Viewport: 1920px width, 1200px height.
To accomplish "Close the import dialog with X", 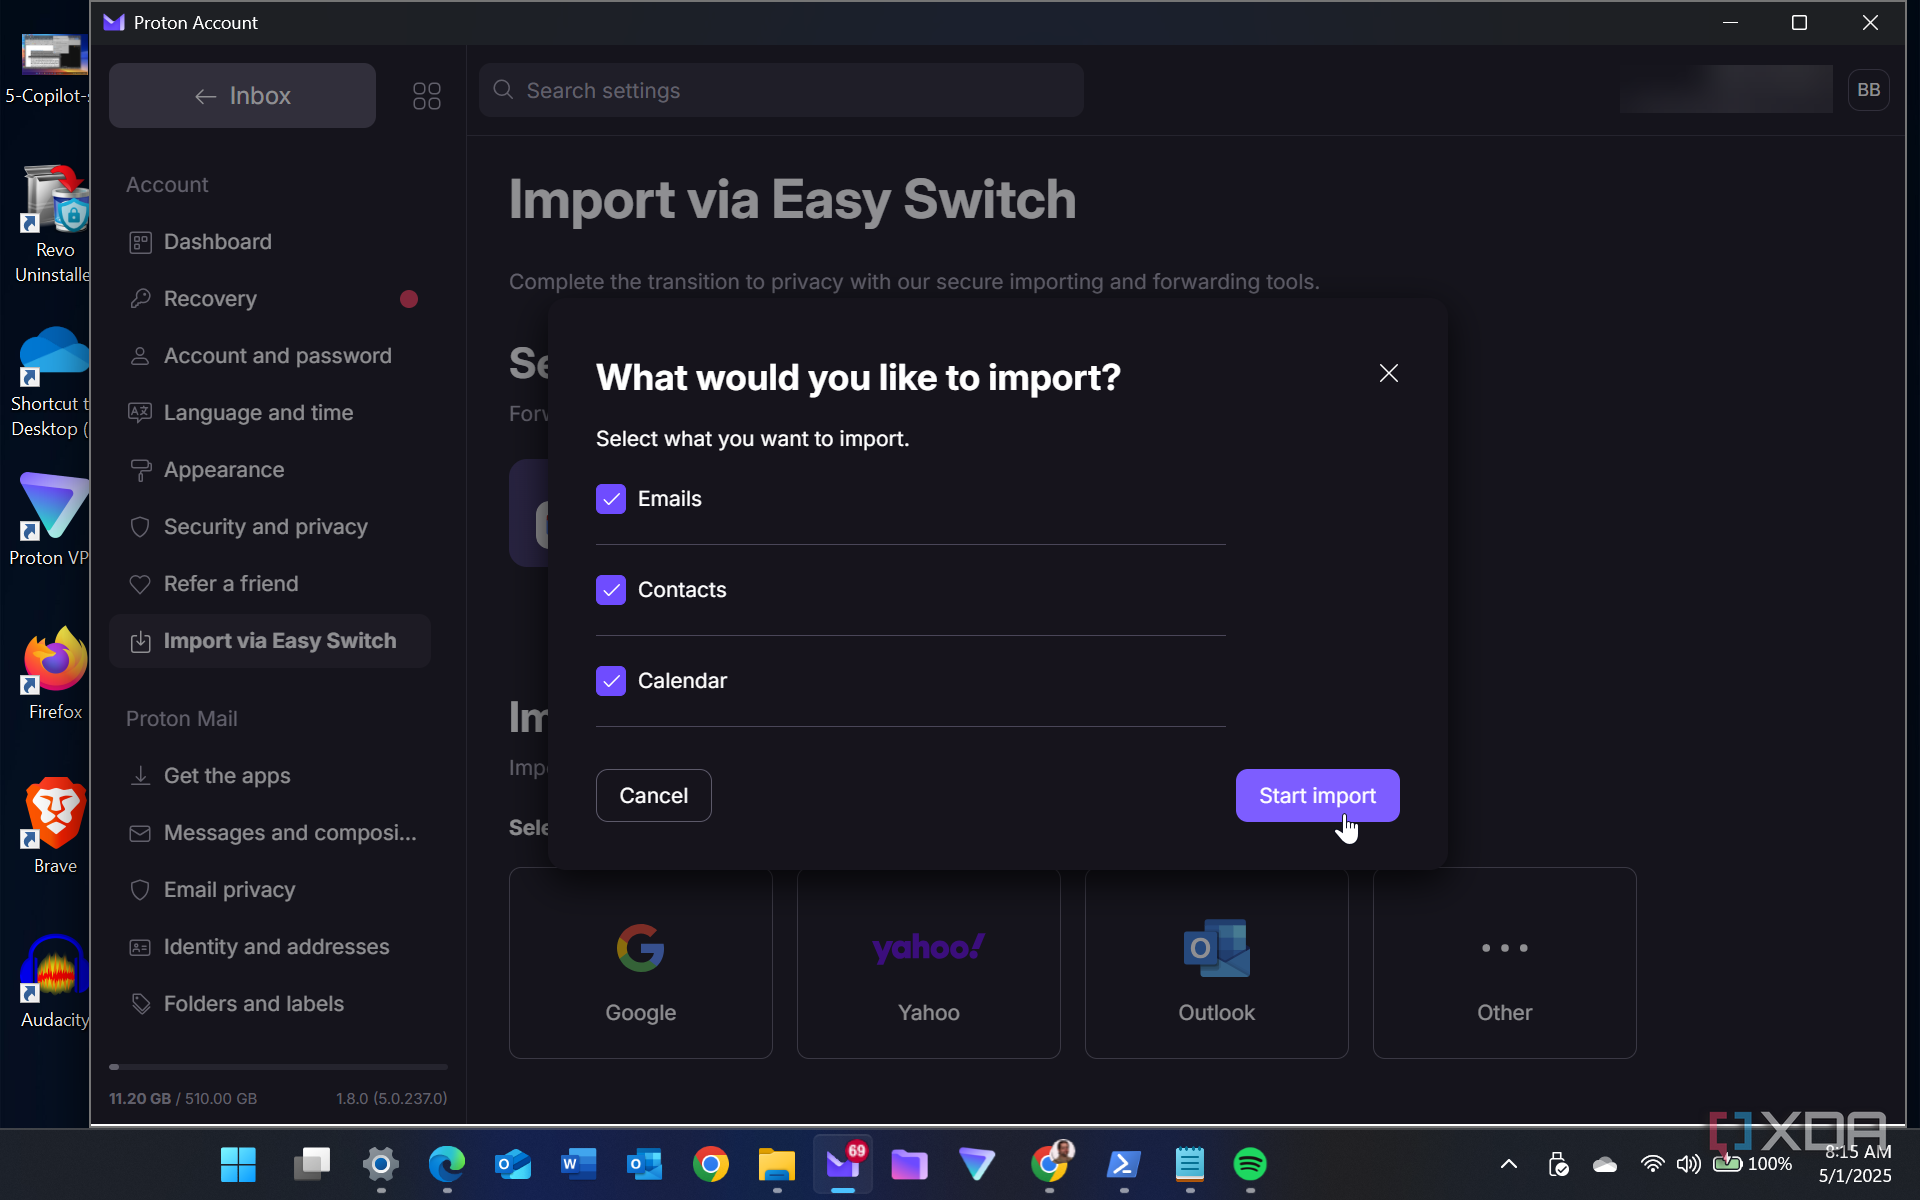I will (x=1388, y=373).
